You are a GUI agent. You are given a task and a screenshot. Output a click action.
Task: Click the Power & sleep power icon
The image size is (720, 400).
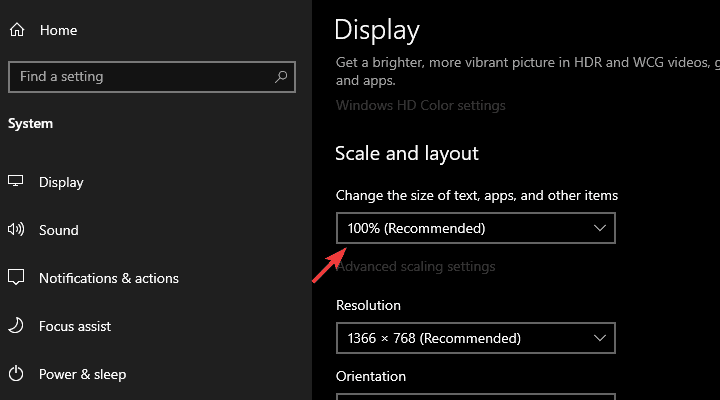point(16,373)
